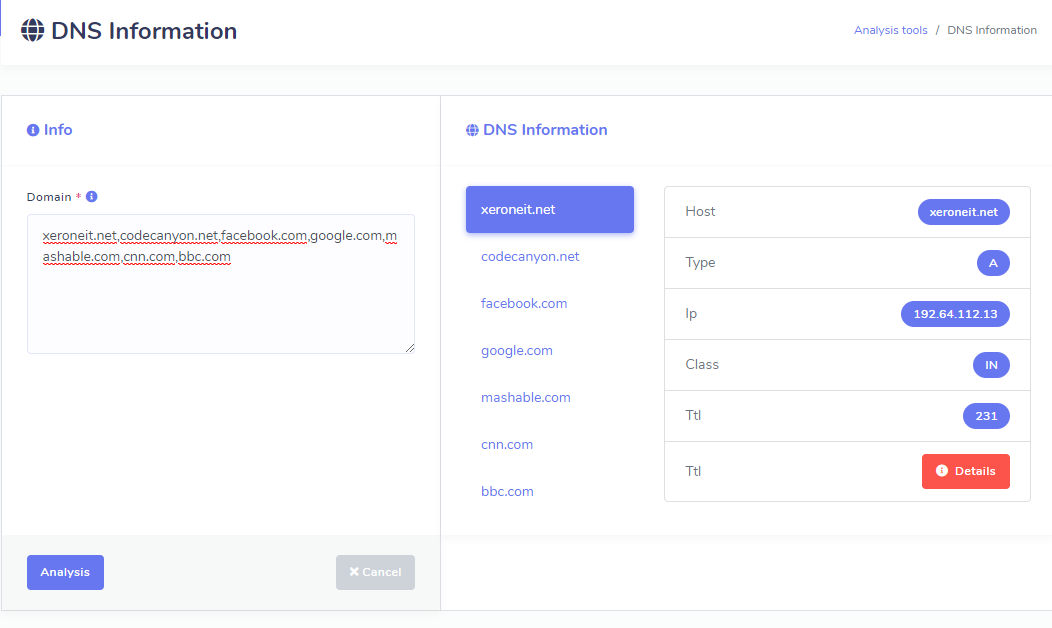The width and height of the screenshot is (1052, 628).
Task: Click the globe icon beside DNS Information panel heading
Action: pyautogui.click(x=472, y=130)
